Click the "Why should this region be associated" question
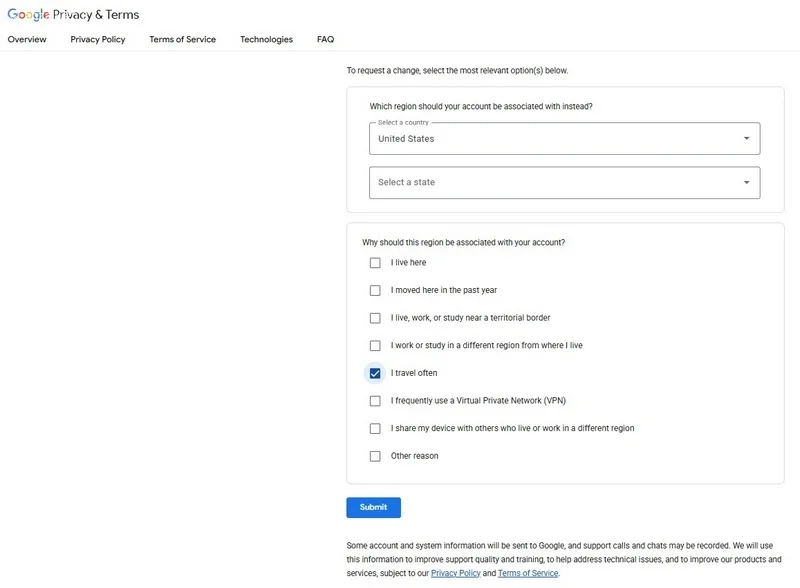Viewport: 800px width, 588px height. [463, 242]
